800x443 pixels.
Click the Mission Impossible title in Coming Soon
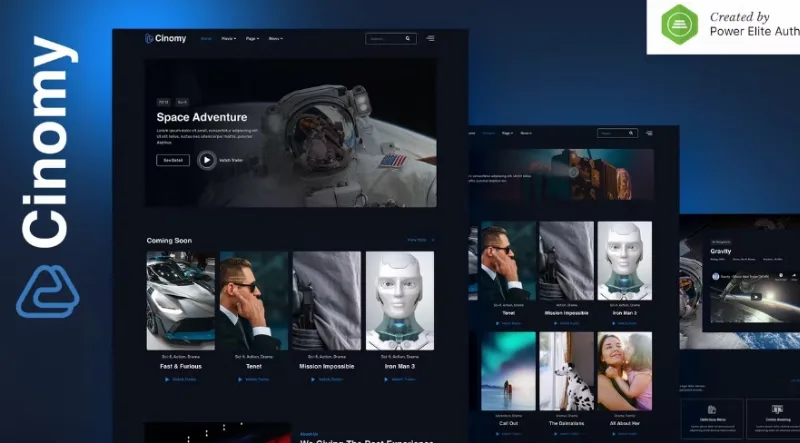click(x=327, y=366)
